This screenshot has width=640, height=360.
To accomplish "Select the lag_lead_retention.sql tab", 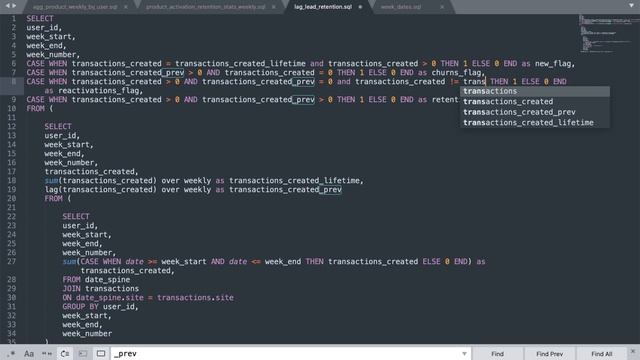I will (323, 7).
